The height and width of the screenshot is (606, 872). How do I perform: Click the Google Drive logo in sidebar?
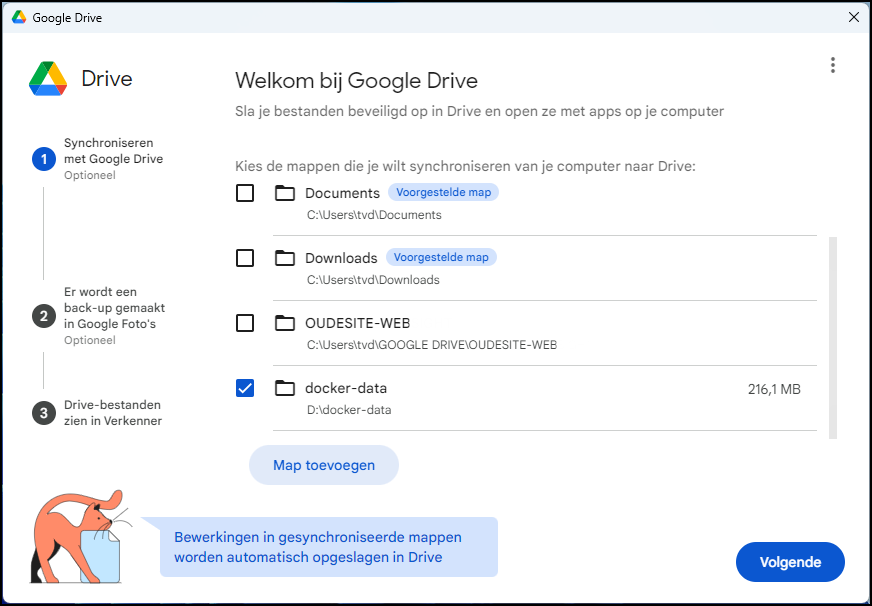48,78
